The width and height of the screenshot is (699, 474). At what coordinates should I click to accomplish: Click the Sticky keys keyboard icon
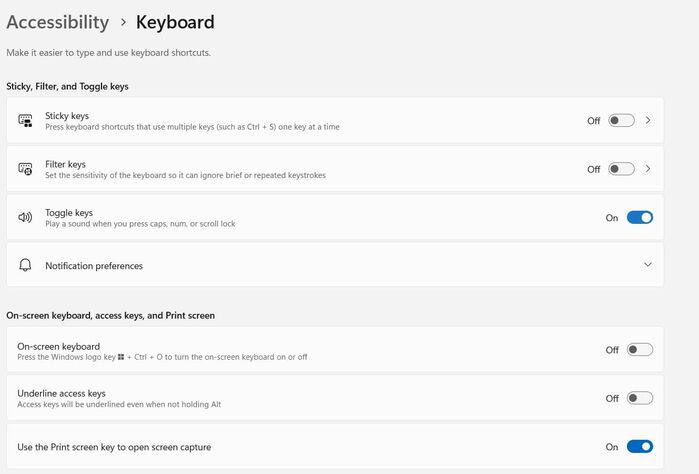pos(25,121)
